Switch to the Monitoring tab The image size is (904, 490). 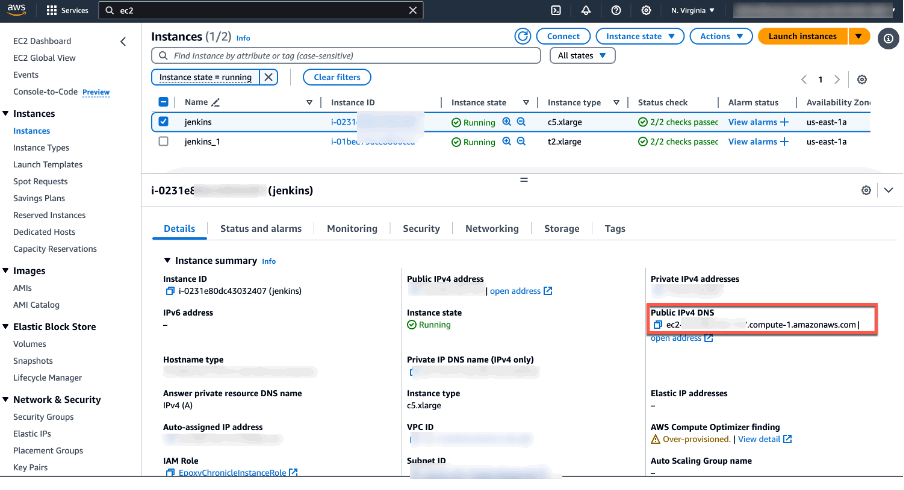point(352,229)
